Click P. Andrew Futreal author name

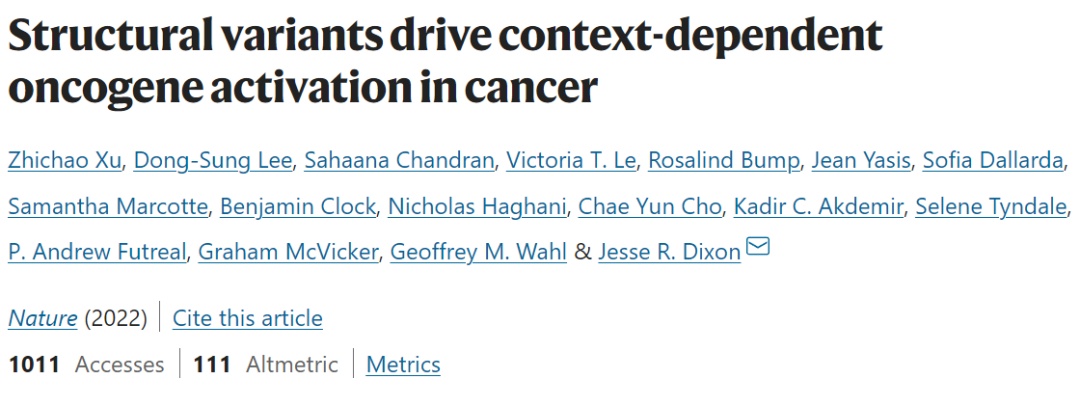[x=97, y=252]
